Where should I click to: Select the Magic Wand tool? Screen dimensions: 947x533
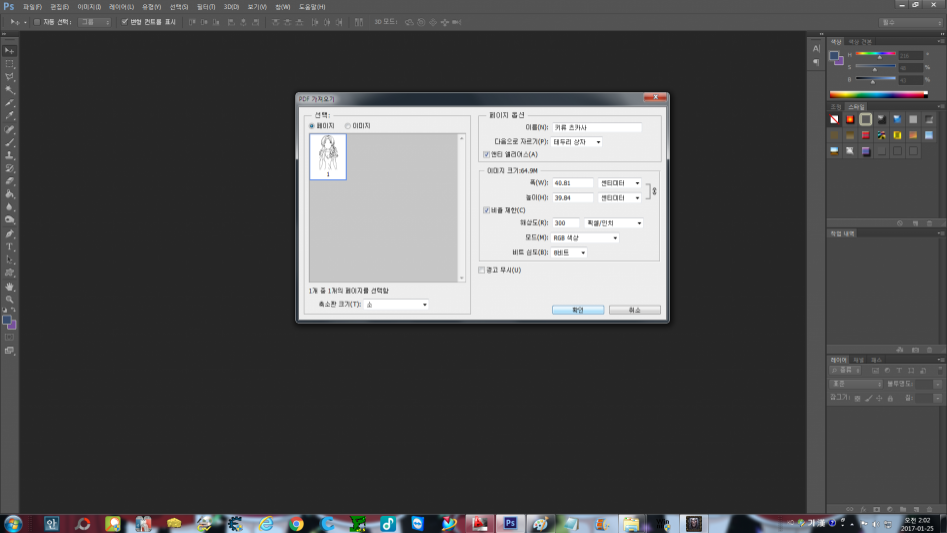[x=10, y=90]
